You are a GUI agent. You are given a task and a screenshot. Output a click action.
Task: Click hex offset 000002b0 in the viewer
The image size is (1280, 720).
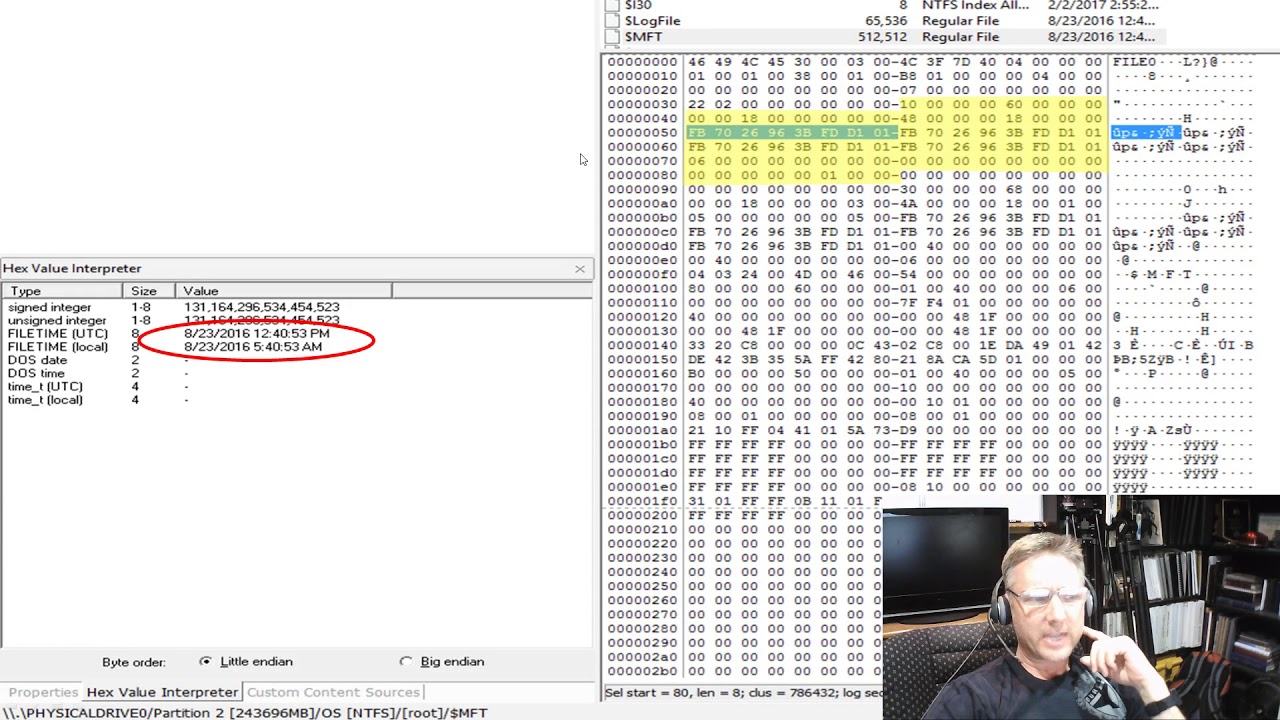[x=642, y=671]
